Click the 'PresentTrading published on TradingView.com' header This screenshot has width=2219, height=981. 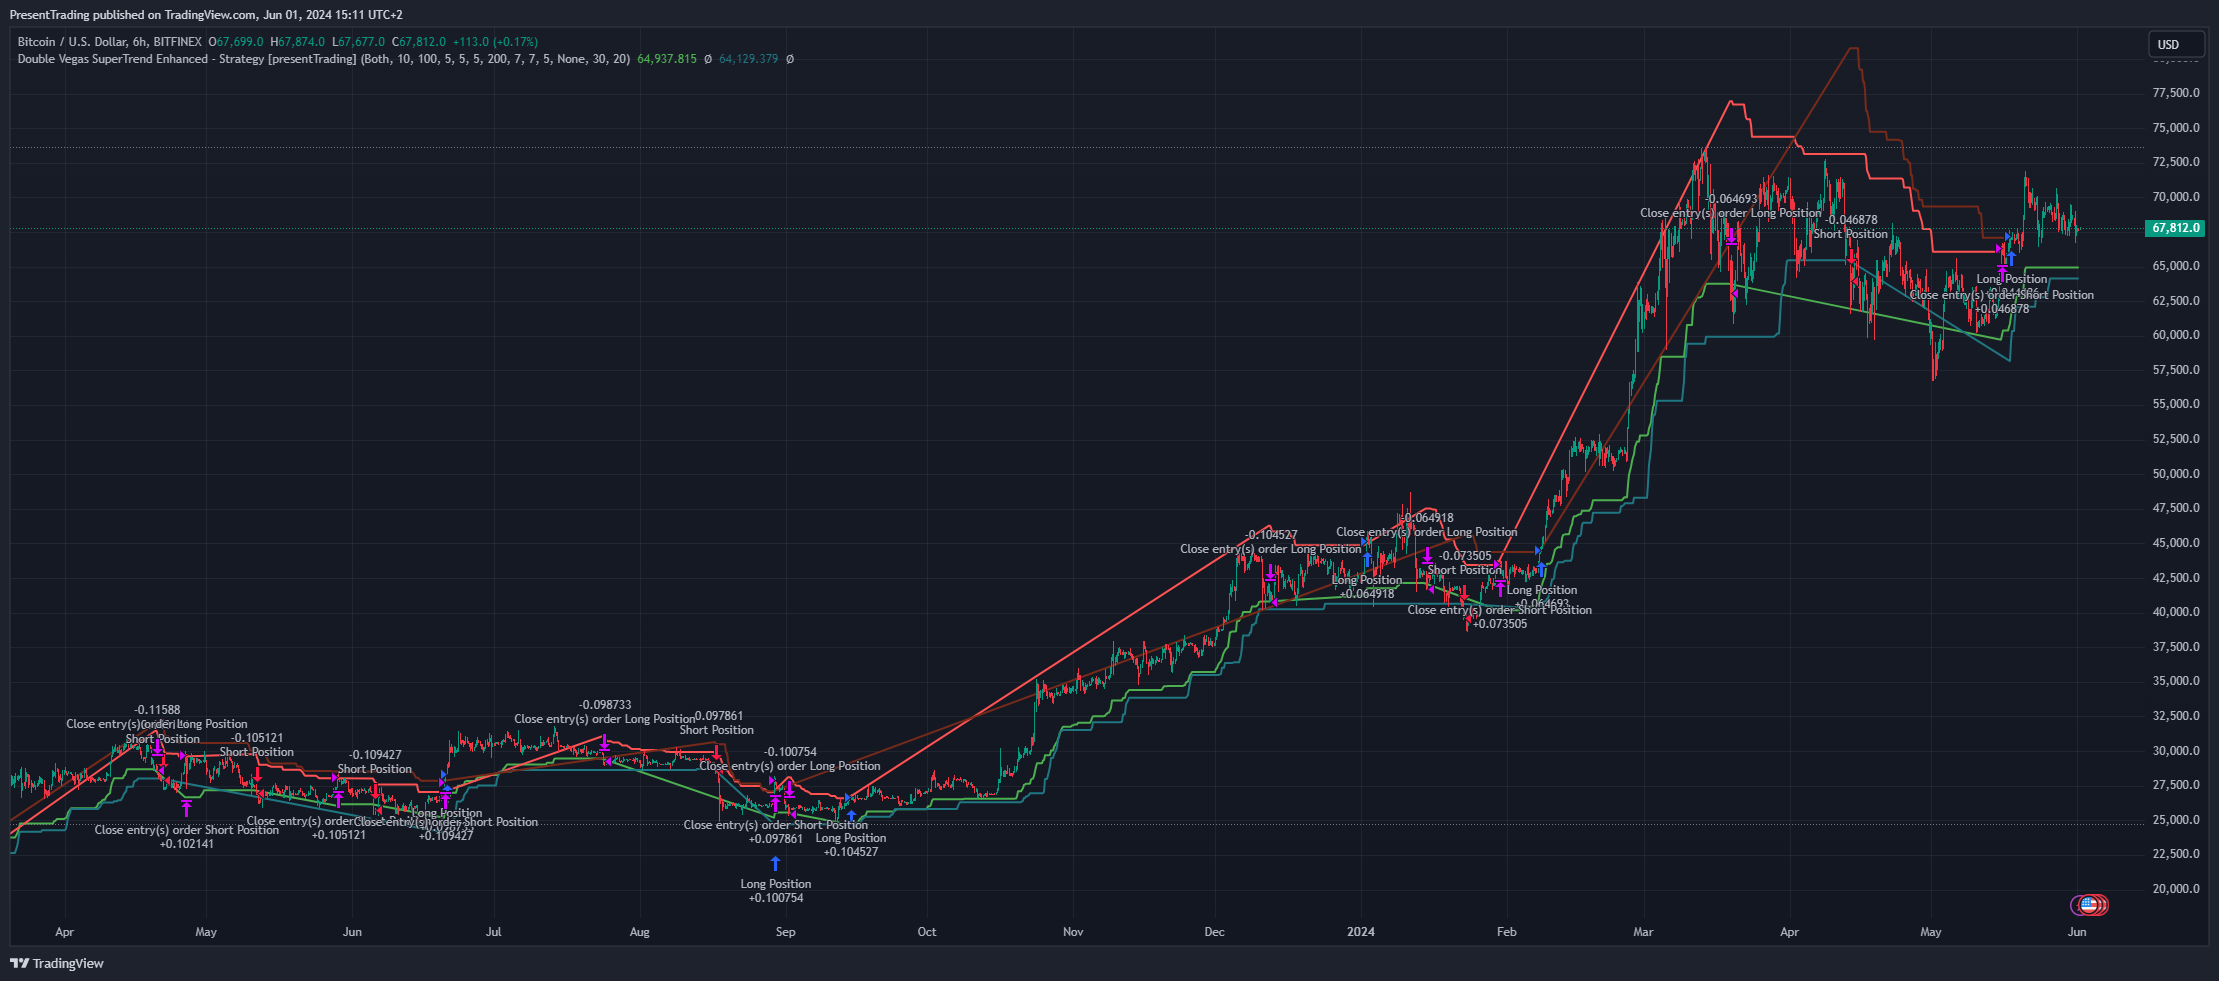[x=206, y=15]
